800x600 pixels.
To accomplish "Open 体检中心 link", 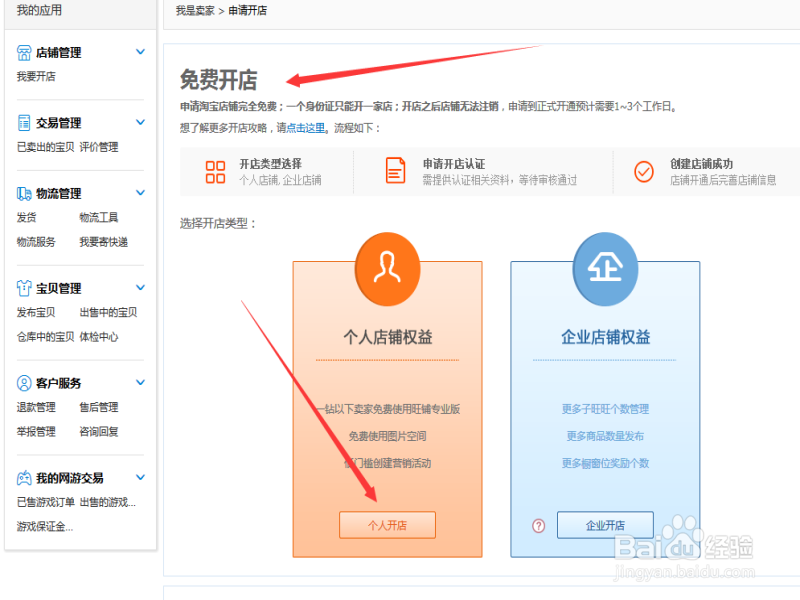I will click(99, 337).
